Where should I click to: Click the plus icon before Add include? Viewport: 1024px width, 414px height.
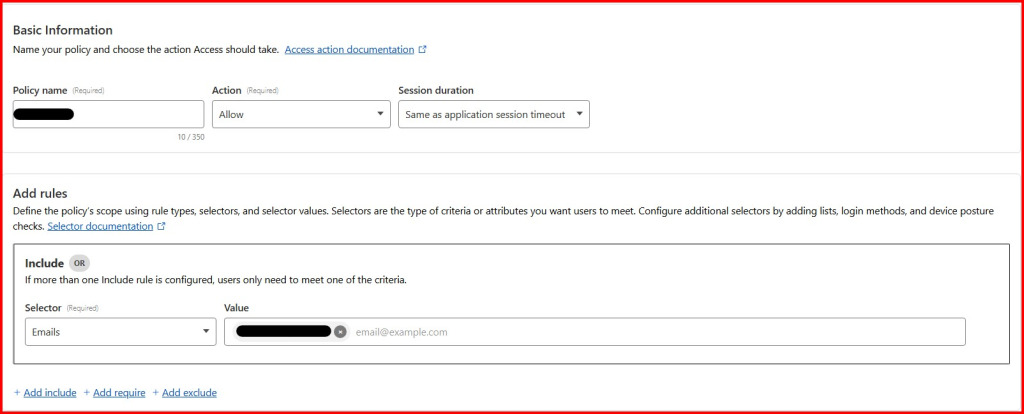coord(17,393)
